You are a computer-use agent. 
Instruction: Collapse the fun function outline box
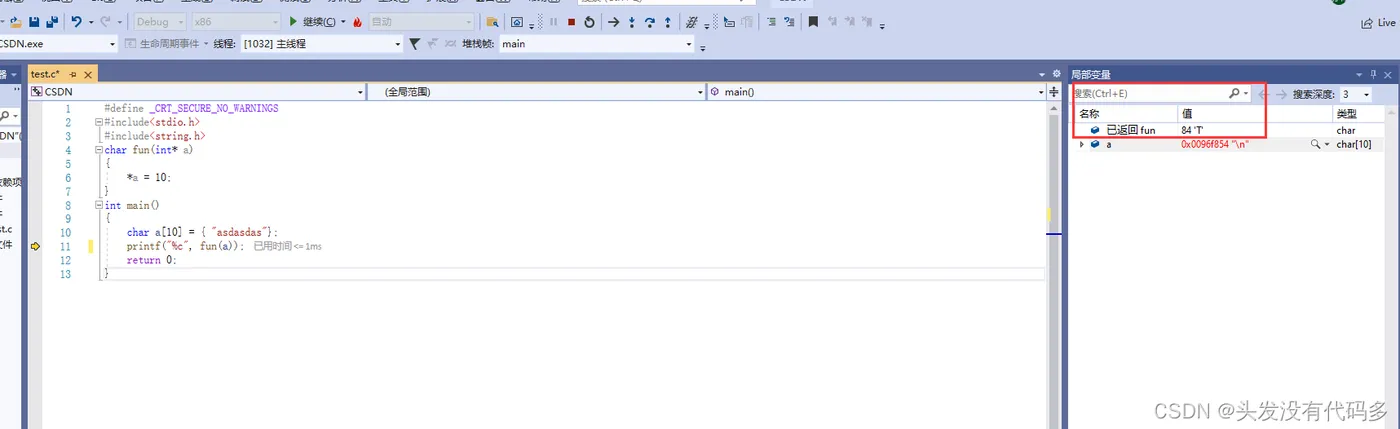98,150
